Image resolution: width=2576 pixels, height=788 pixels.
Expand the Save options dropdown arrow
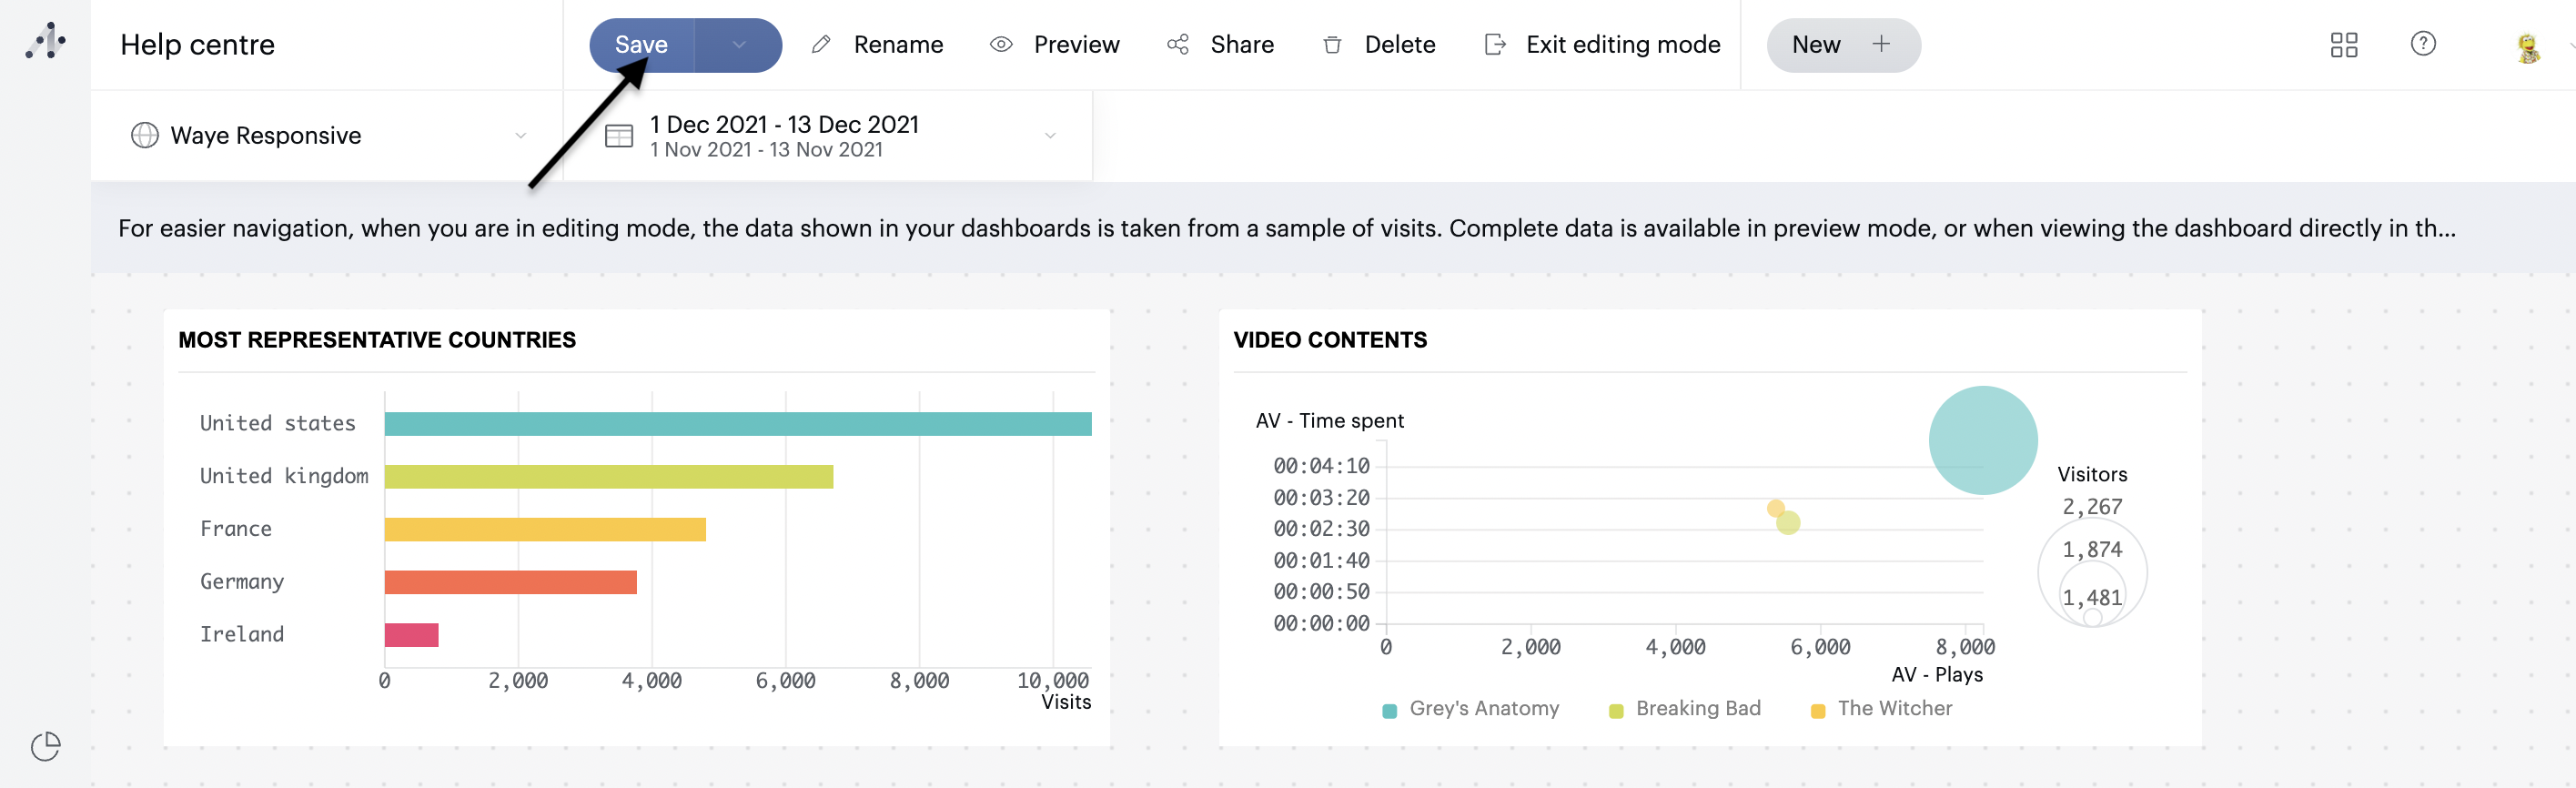click(x=739, y=45)
